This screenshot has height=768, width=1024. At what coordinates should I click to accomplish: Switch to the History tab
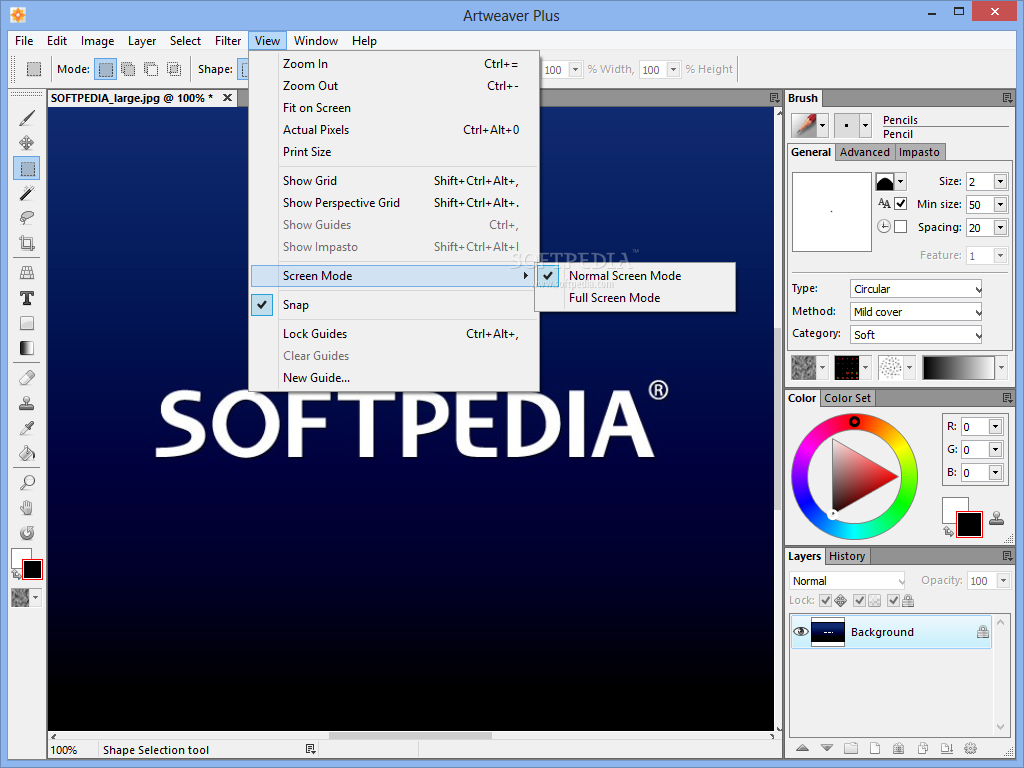pyautogui.click(x=846, y=556)
